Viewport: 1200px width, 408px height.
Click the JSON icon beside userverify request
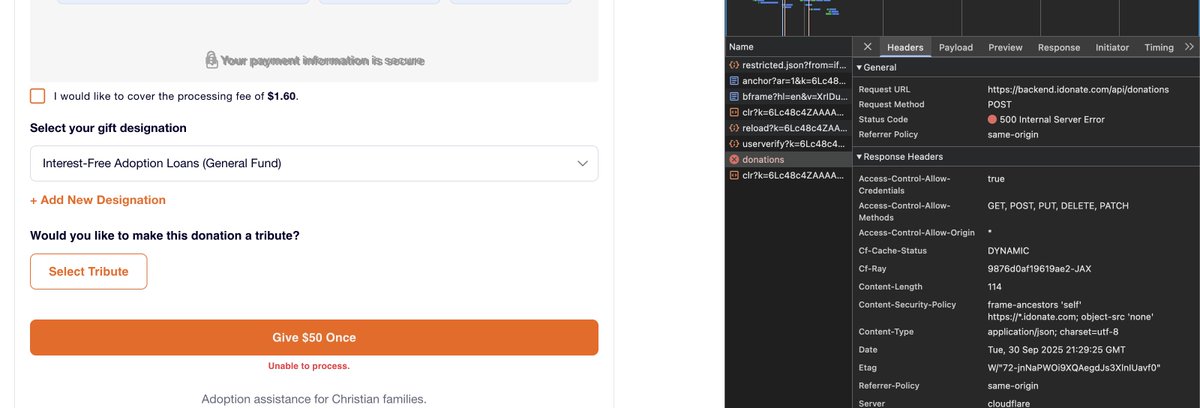[x=734, y=144]
